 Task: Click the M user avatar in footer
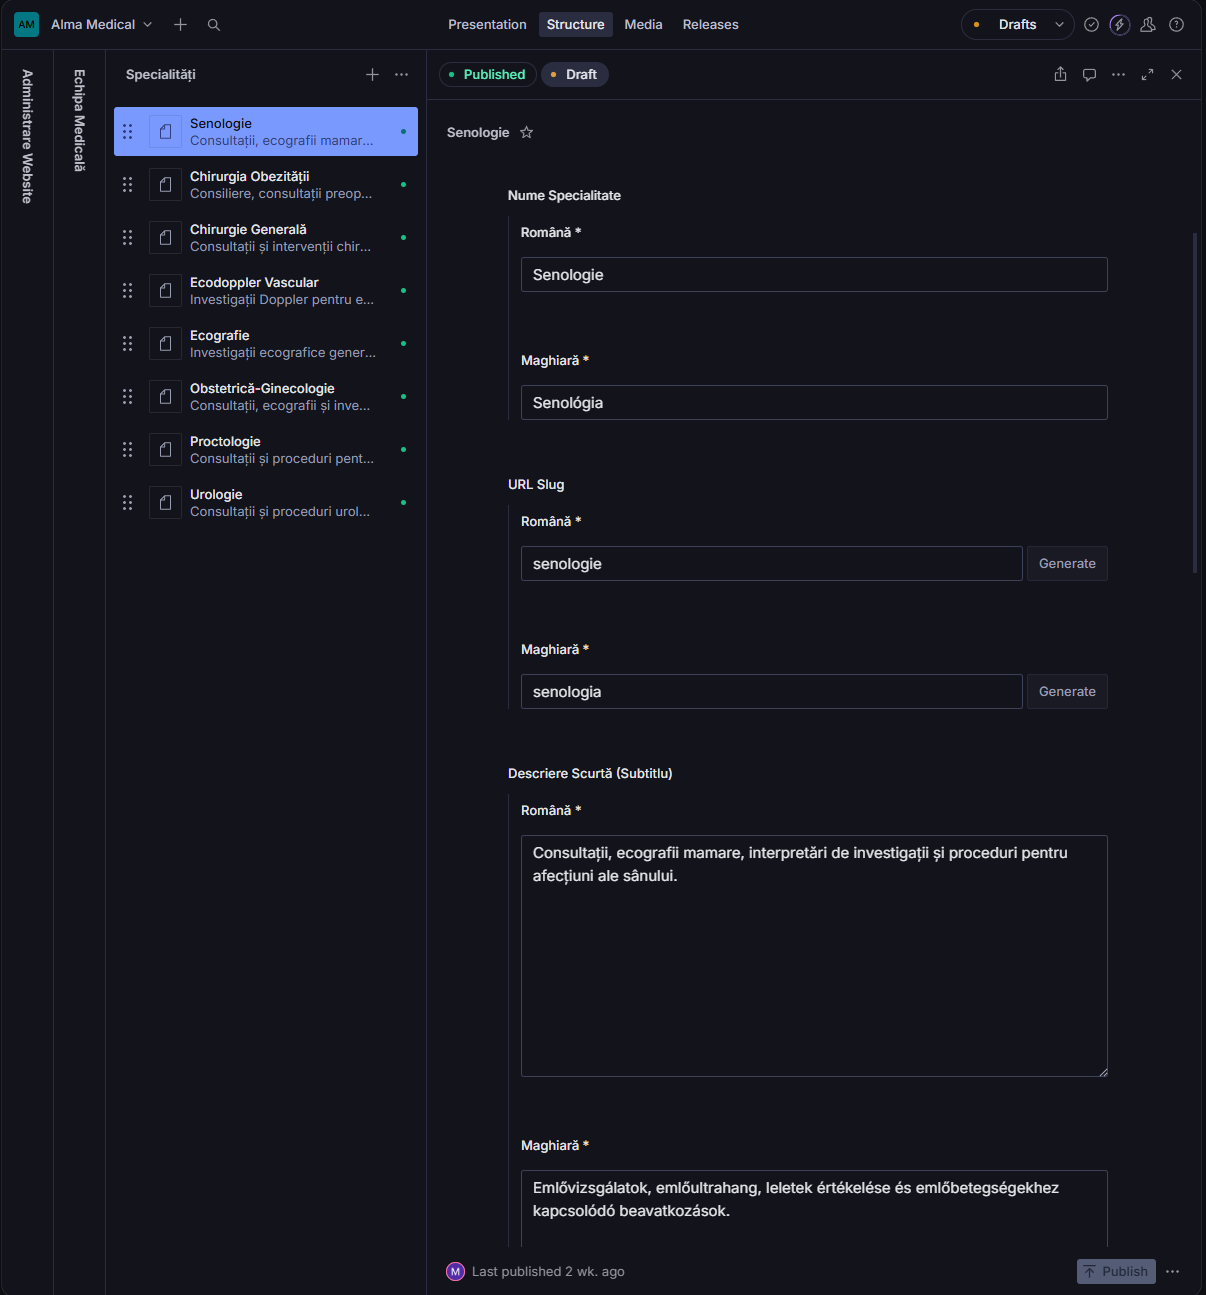pos(455,1271)
